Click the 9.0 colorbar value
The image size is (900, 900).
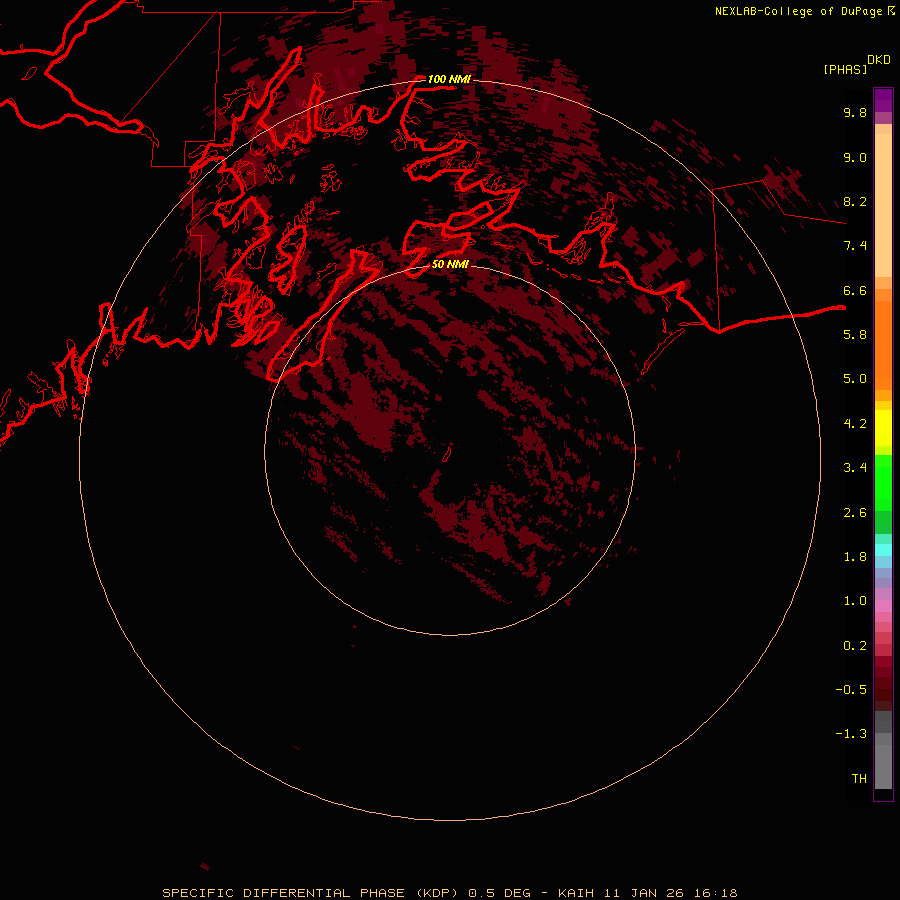[x=855, y=158]
